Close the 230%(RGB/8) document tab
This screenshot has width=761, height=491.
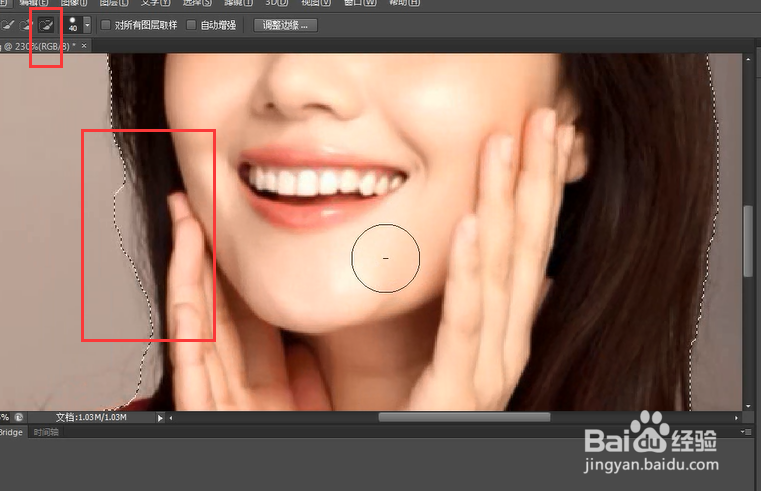84,46
